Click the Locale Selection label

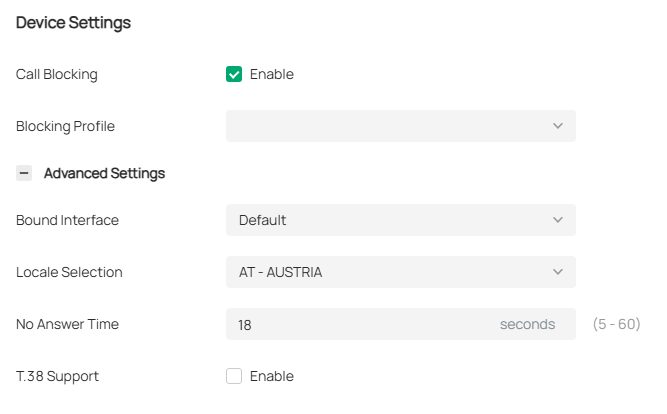(x=69, y=272)
